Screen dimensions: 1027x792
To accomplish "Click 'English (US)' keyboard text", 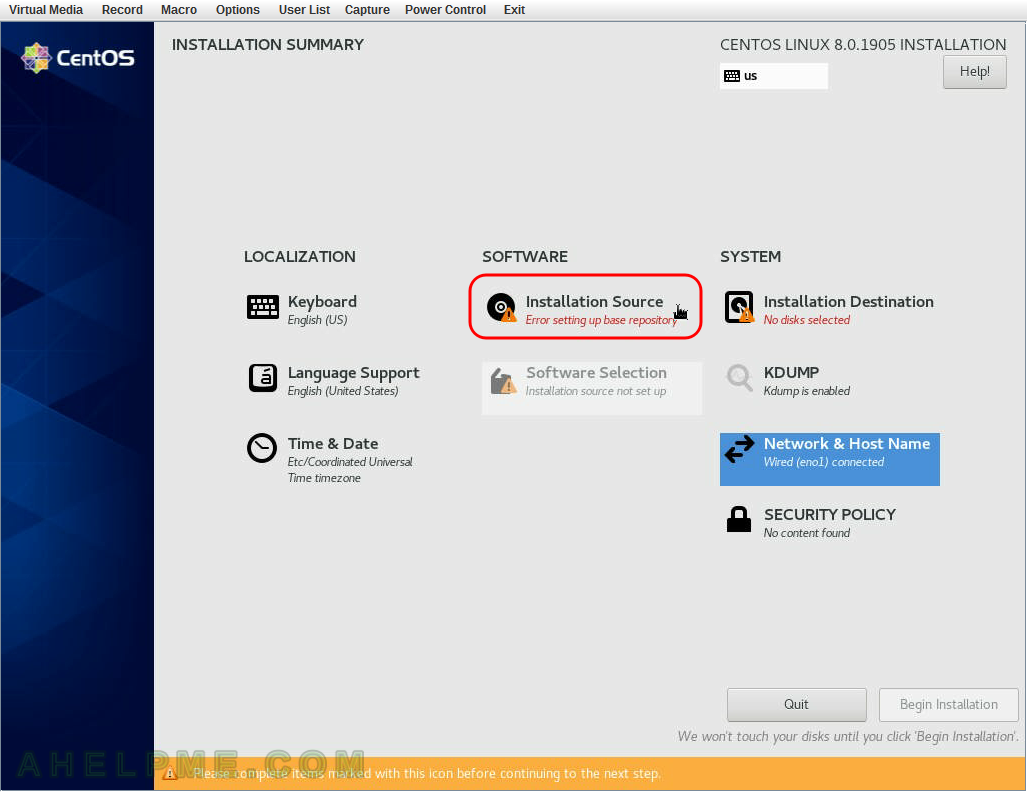I will (317, 320).
